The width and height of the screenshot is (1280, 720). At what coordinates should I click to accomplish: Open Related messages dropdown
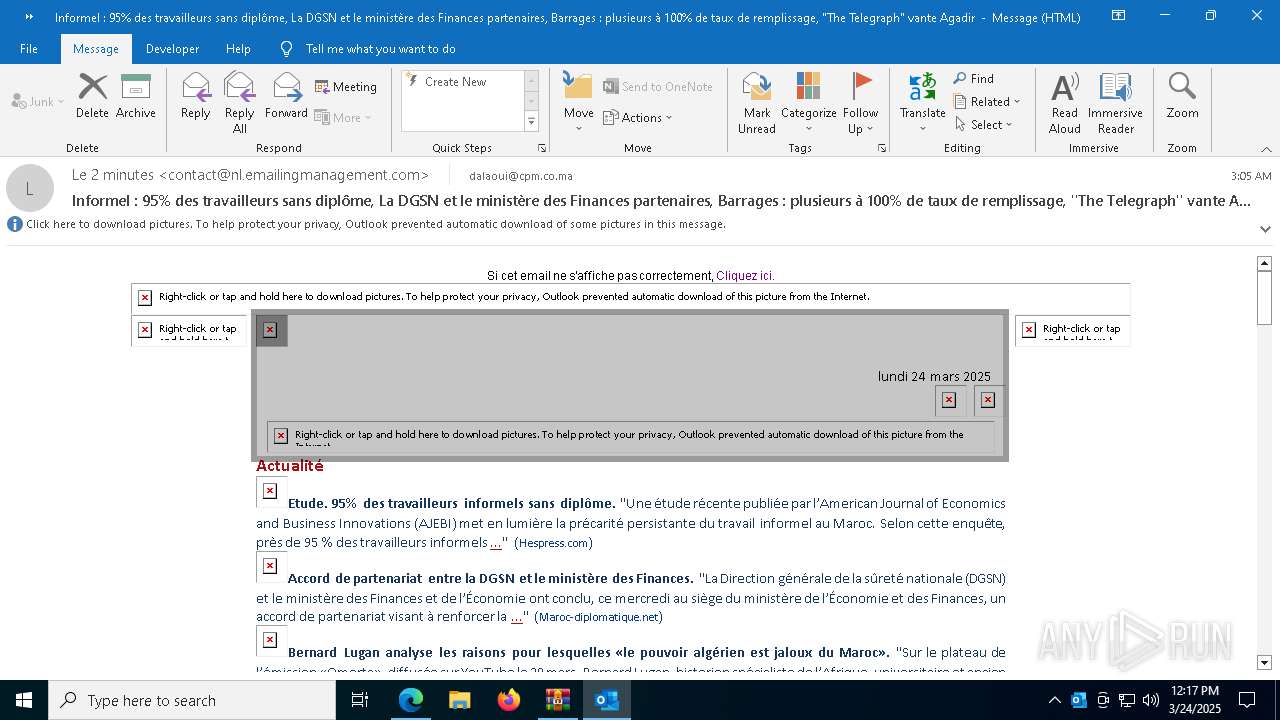tap(987, 102)
